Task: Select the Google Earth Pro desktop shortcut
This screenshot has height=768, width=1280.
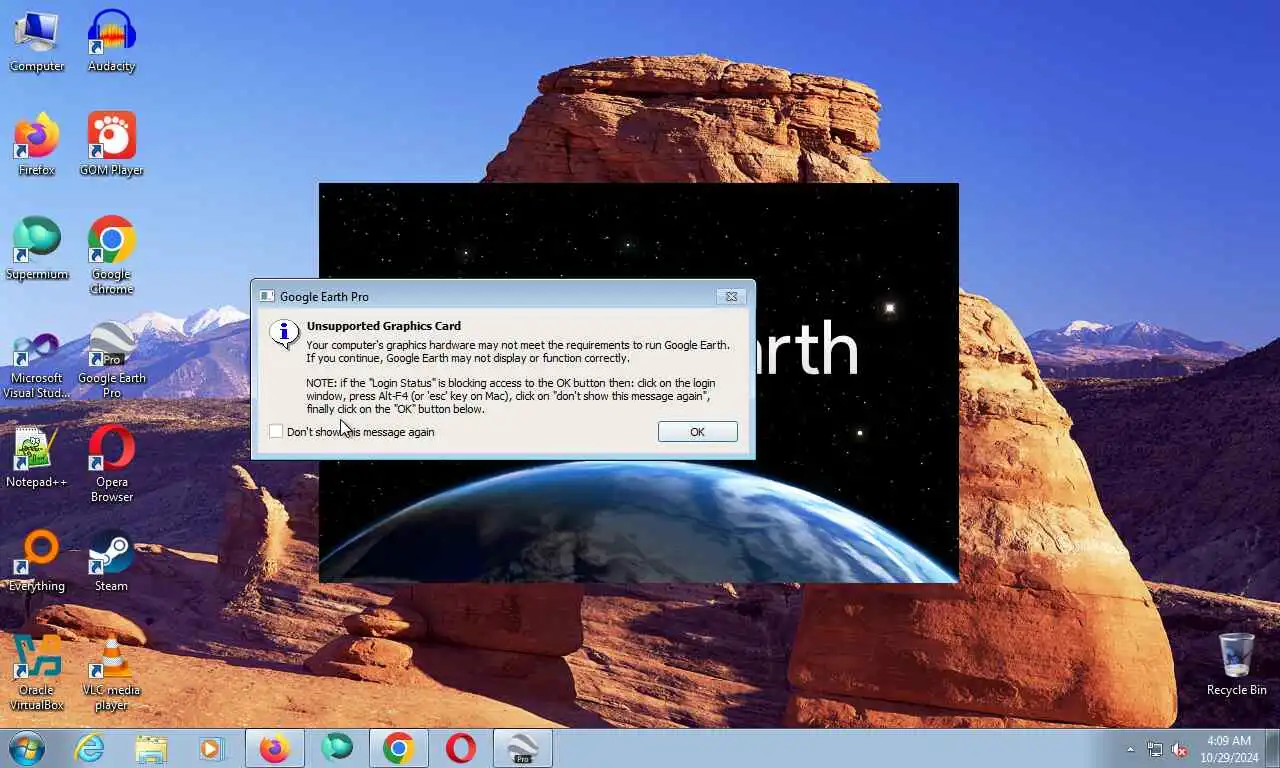Action: pyautogui.click(x=111, y=360)
